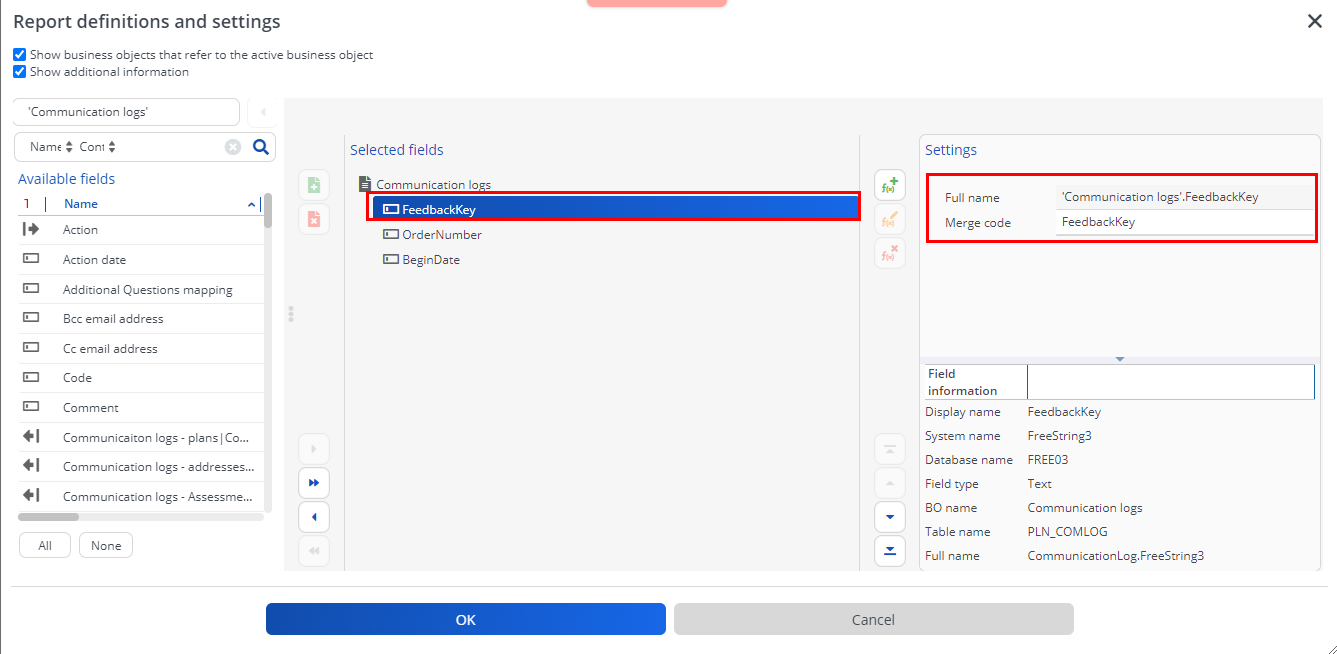Click Action date field icon
1337x654 pixels.
(x=31, y=259)
